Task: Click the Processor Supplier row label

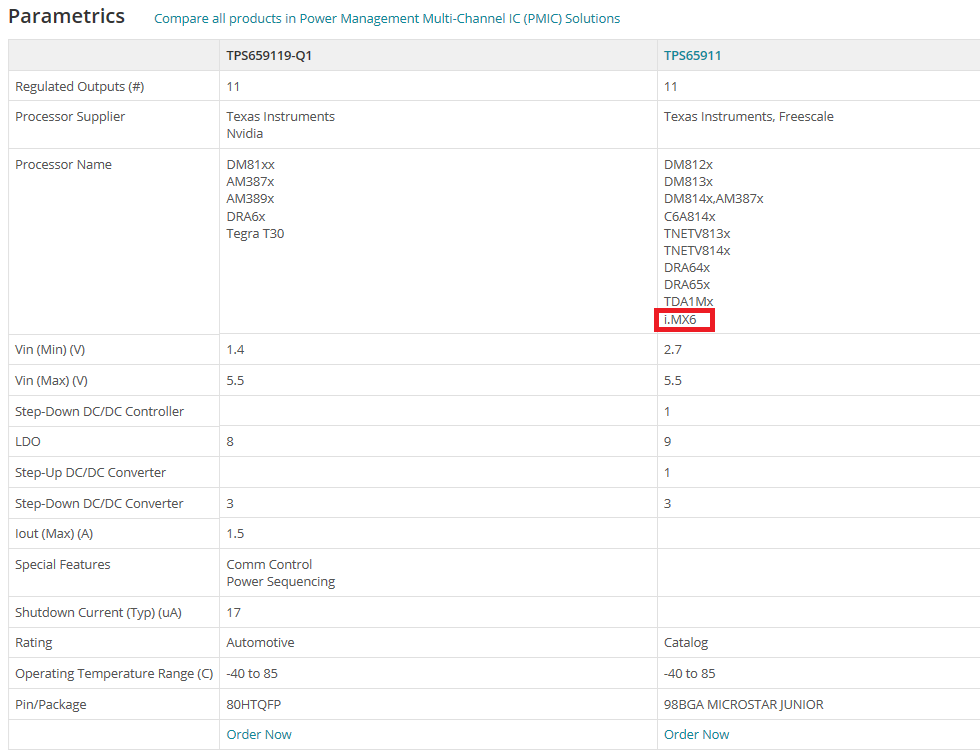Action: point(70,116)
